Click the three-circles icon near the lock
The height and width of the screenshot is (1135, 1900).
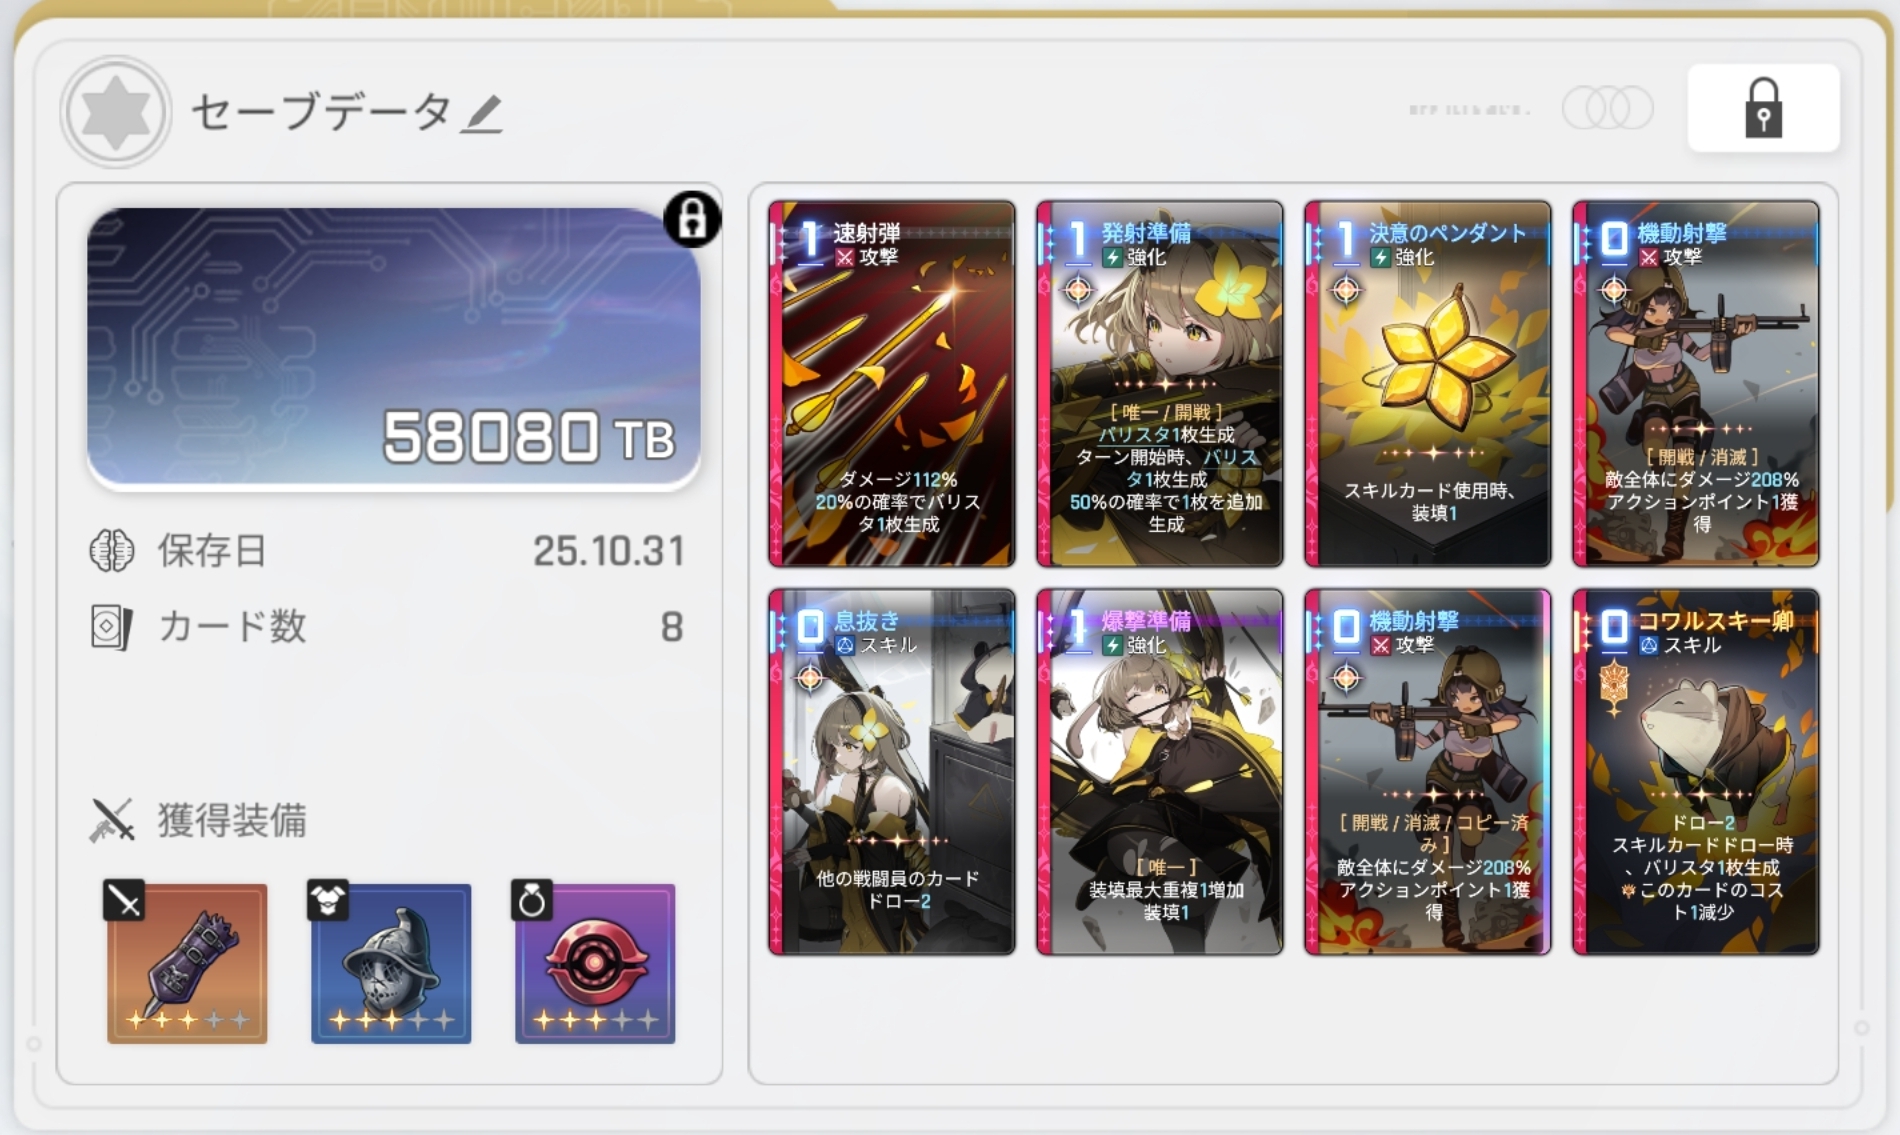coord(1608,108)
